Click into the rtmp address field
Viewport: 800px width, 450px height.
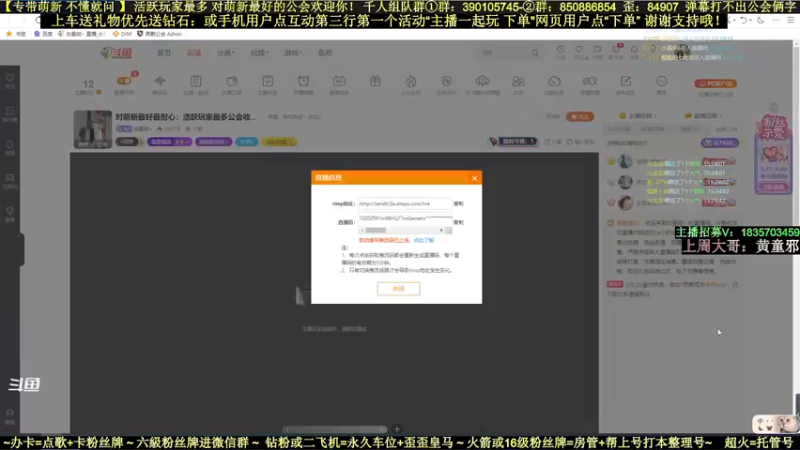405,204
